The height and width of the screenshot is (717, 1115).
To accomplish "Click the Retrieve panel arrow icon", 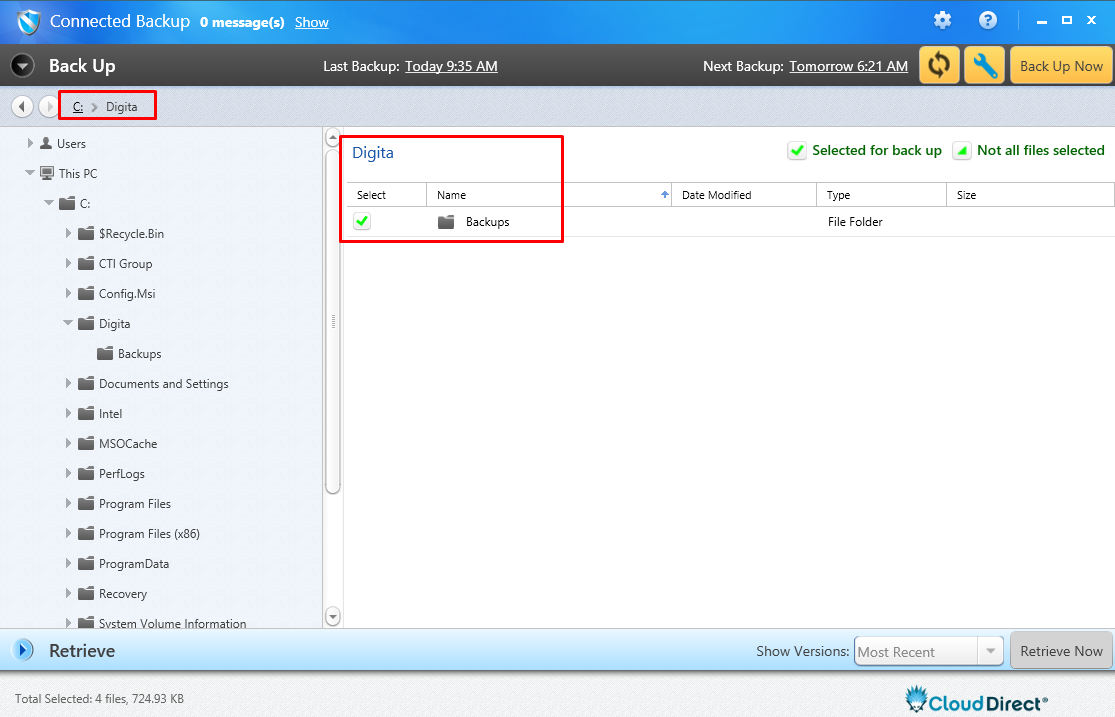I will pyautogui.click(x=23, y=651).
